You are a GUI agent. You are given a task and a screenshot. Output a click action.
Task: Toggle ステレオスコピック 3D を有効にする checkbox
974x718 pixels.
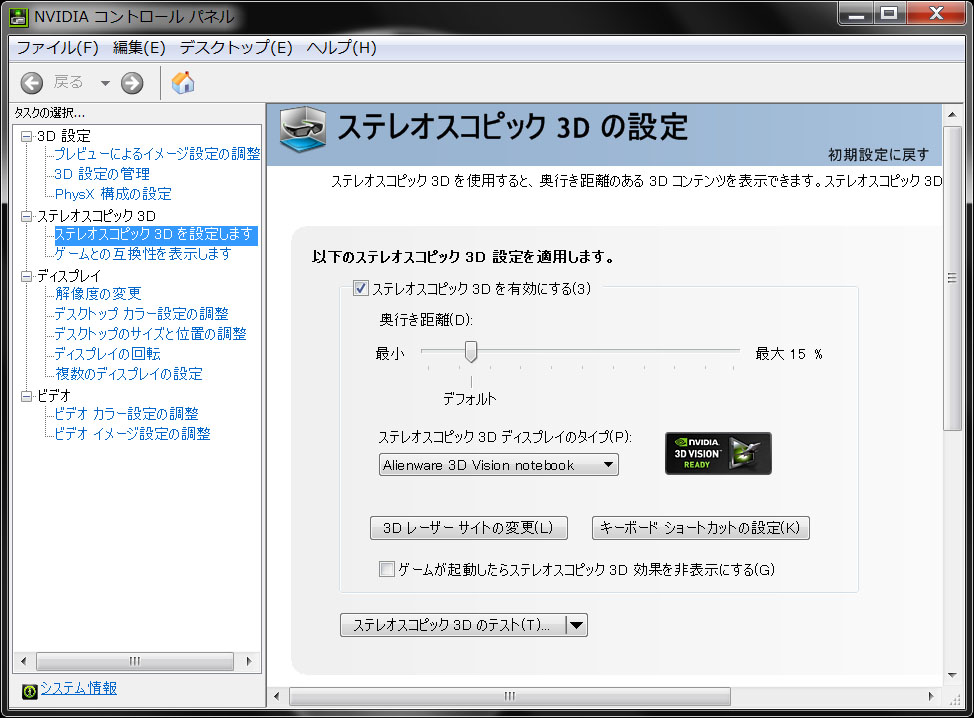pos(361,288)
